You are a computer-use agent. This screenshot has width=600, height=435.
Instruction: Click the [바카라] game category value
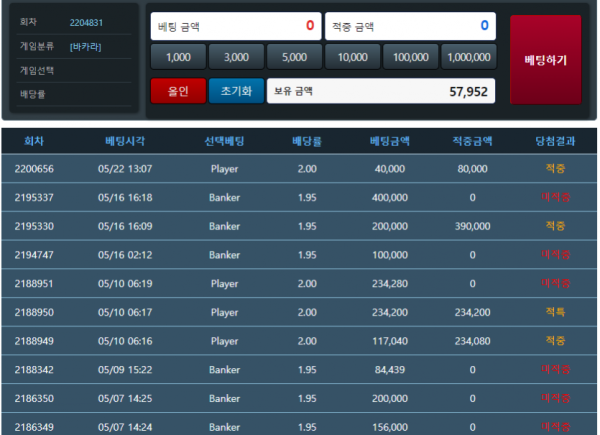pos(86,46)
